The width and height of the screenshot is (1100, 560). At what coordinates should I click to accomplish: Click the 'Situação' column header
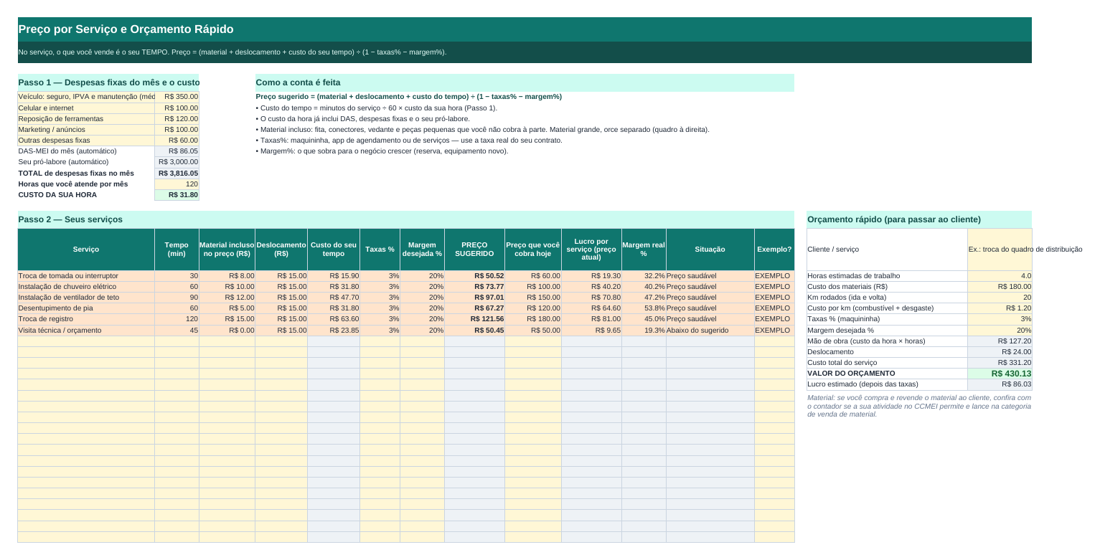tap(710, 249)
